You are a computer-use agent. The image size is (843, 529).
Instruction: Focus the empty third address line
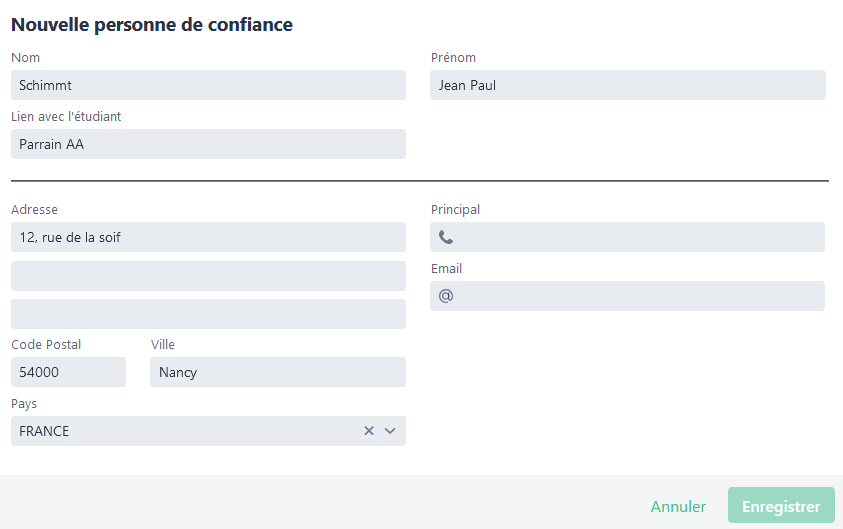(x=208, y=314)
